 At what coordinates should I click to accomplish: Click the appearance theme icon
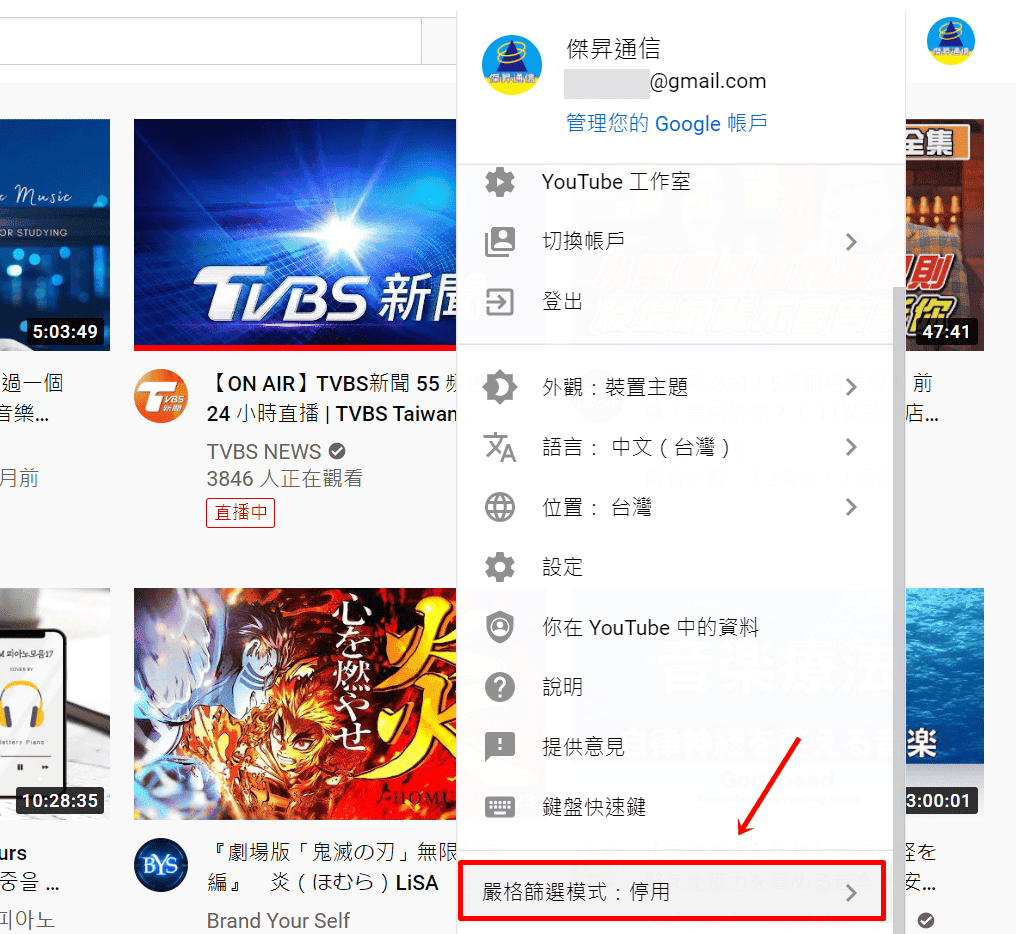coord(500,387)
